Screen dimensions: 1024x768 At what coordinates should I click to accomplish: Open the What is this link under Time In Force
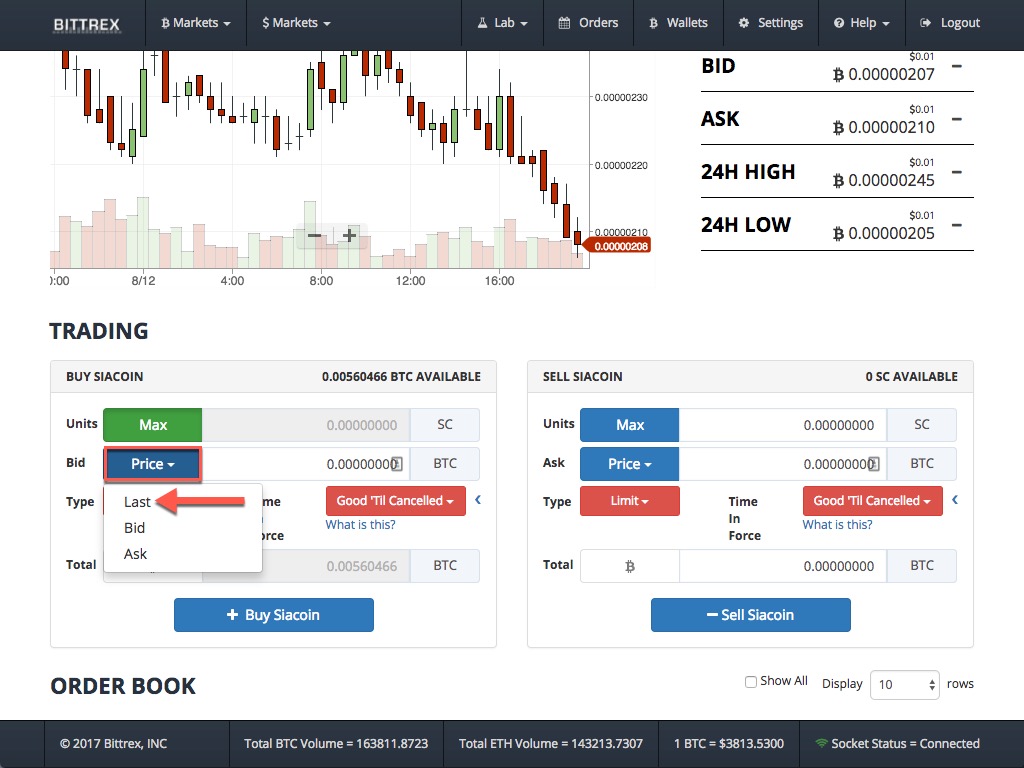tap(837, 524)
